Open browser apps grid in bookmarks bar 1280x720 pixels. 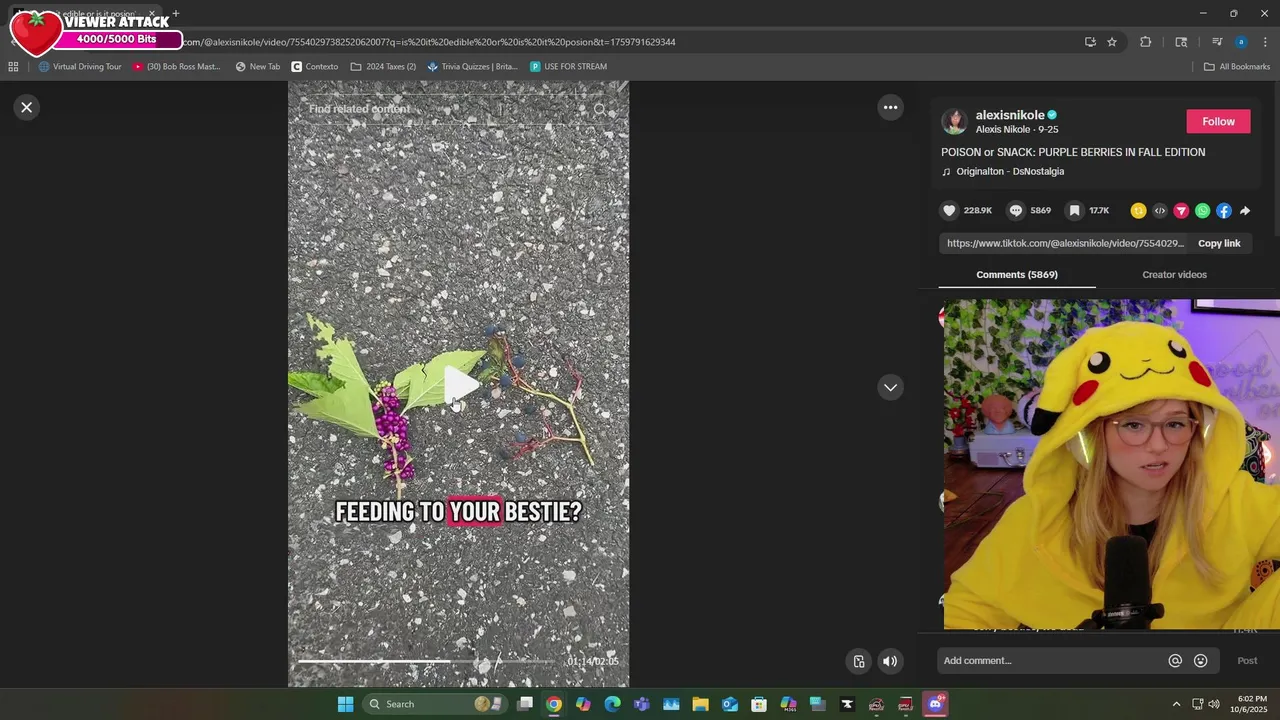[x=13, y=67]
